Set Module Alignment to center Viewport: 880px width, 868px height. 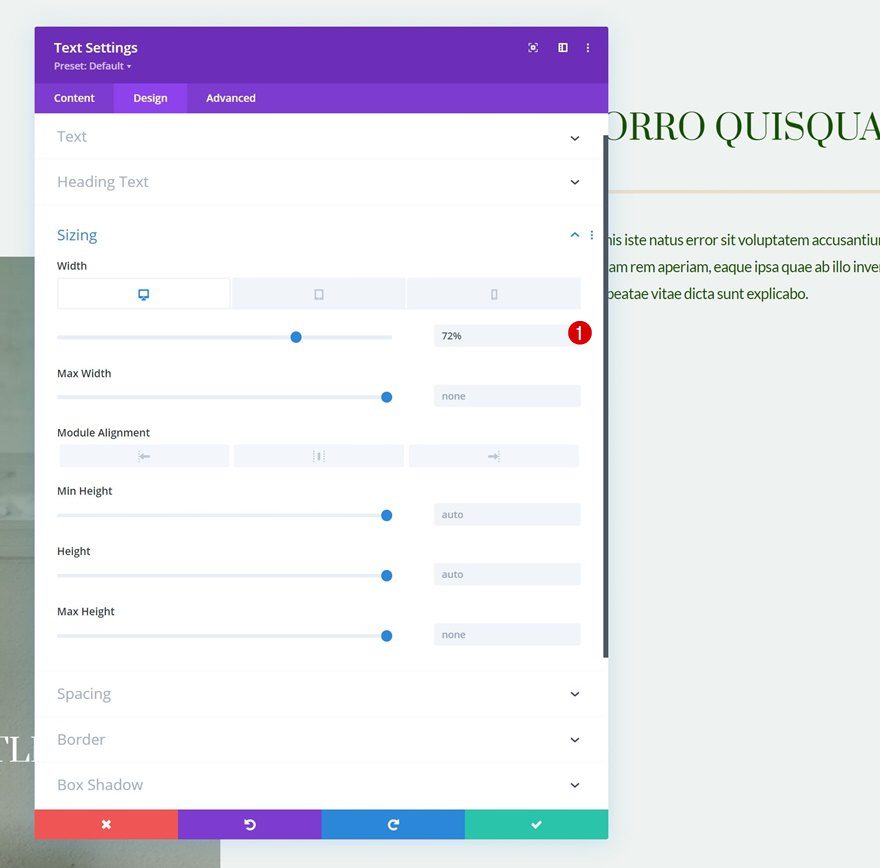pyautogui.click(x=318, y=455)
